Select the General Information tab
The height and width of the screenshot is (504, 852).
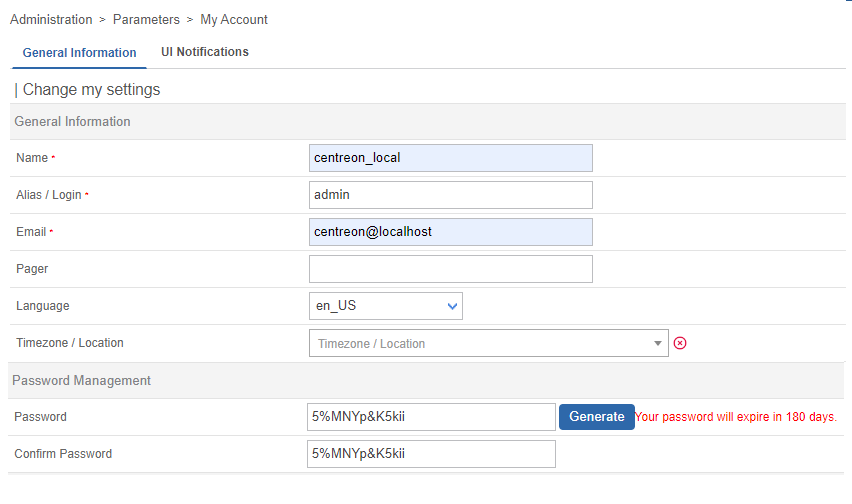click(x=79, y=53)
